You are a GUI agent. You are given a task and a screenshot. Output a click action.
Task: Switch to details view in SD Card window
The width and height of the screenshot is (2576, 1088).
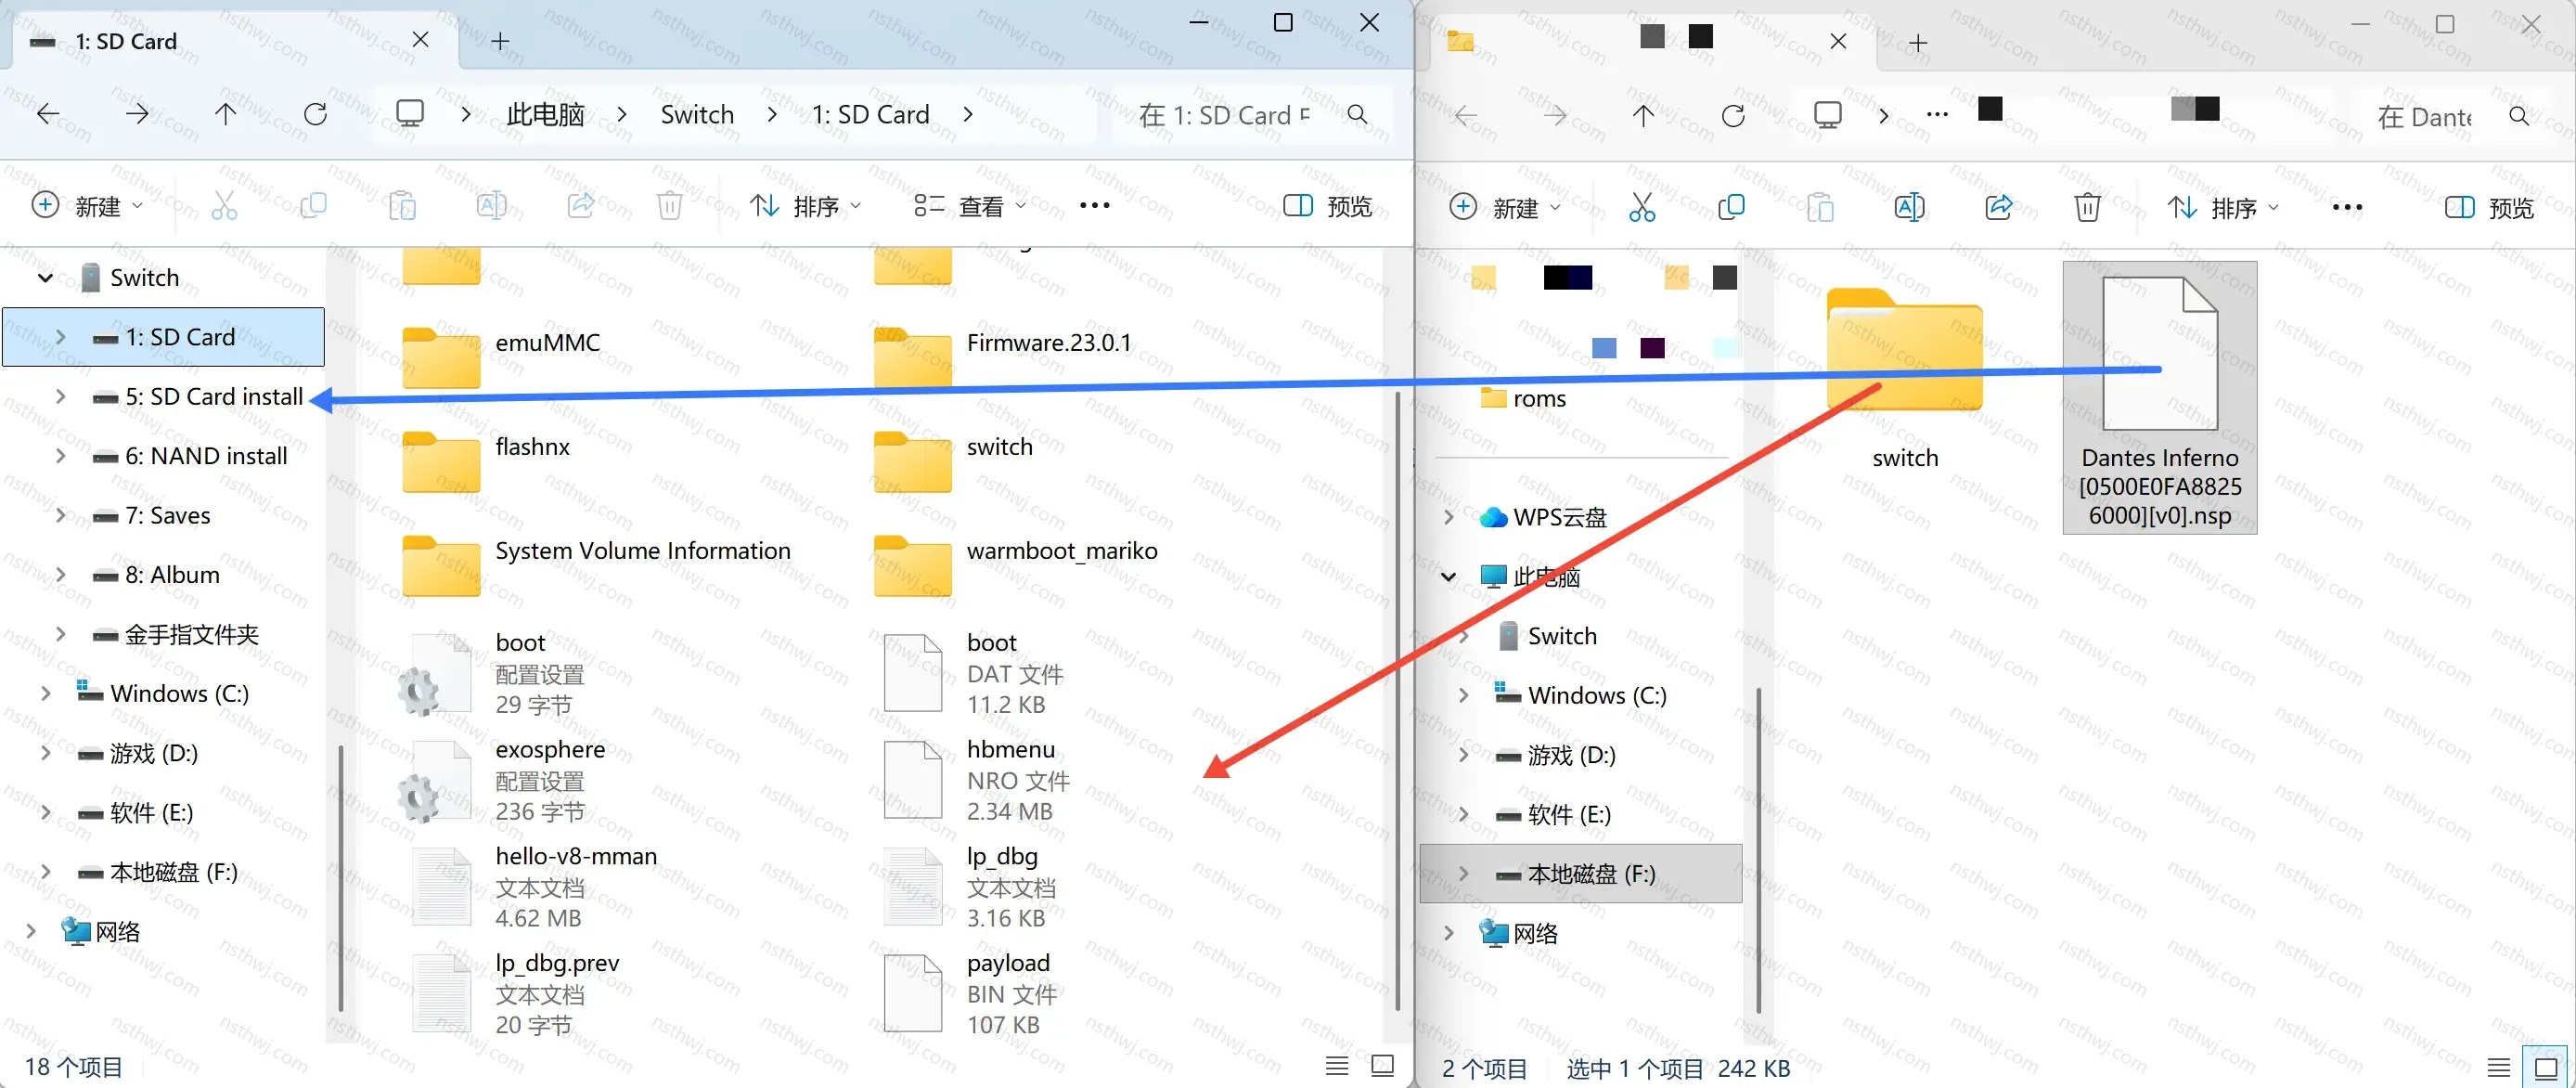point(1337,1066)
